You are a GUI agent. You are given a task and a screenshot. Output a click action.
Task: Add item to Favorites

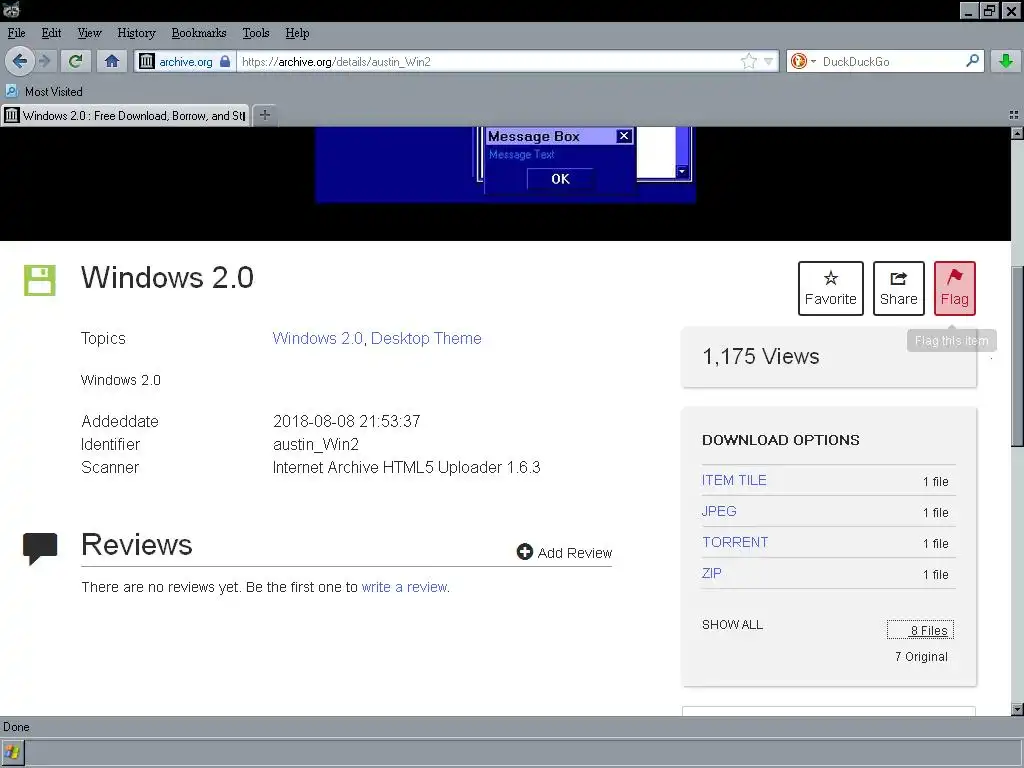(x=831, y=288)
